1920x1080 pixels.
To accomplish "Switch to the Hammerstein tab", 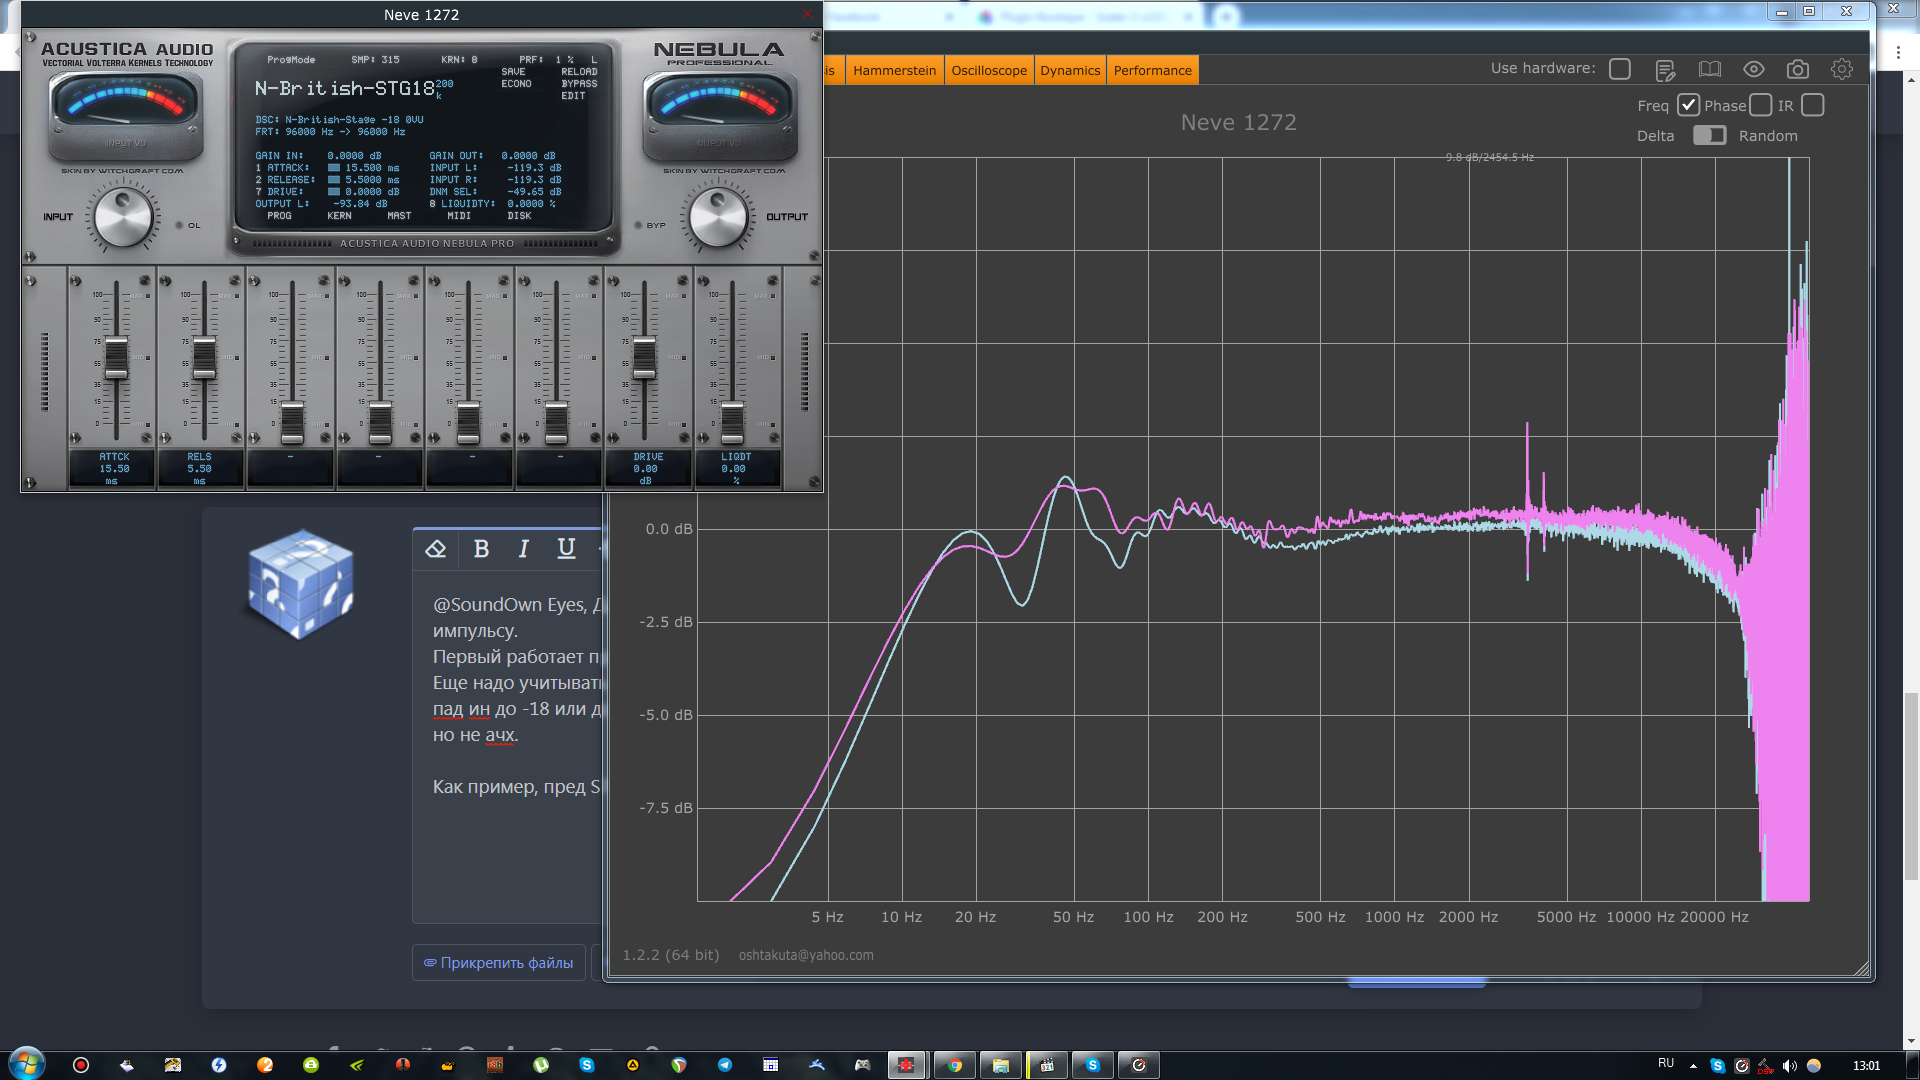I will [x=894, y=70].
